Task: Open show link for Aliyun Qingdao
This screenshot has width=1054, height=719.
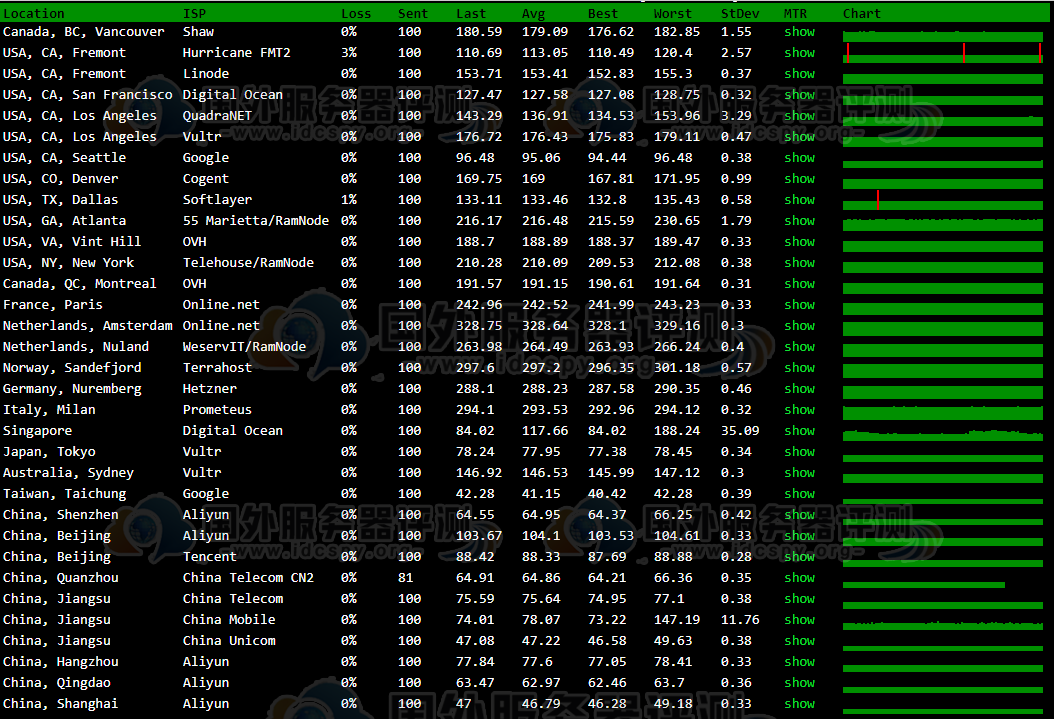Action: (799, 683)
